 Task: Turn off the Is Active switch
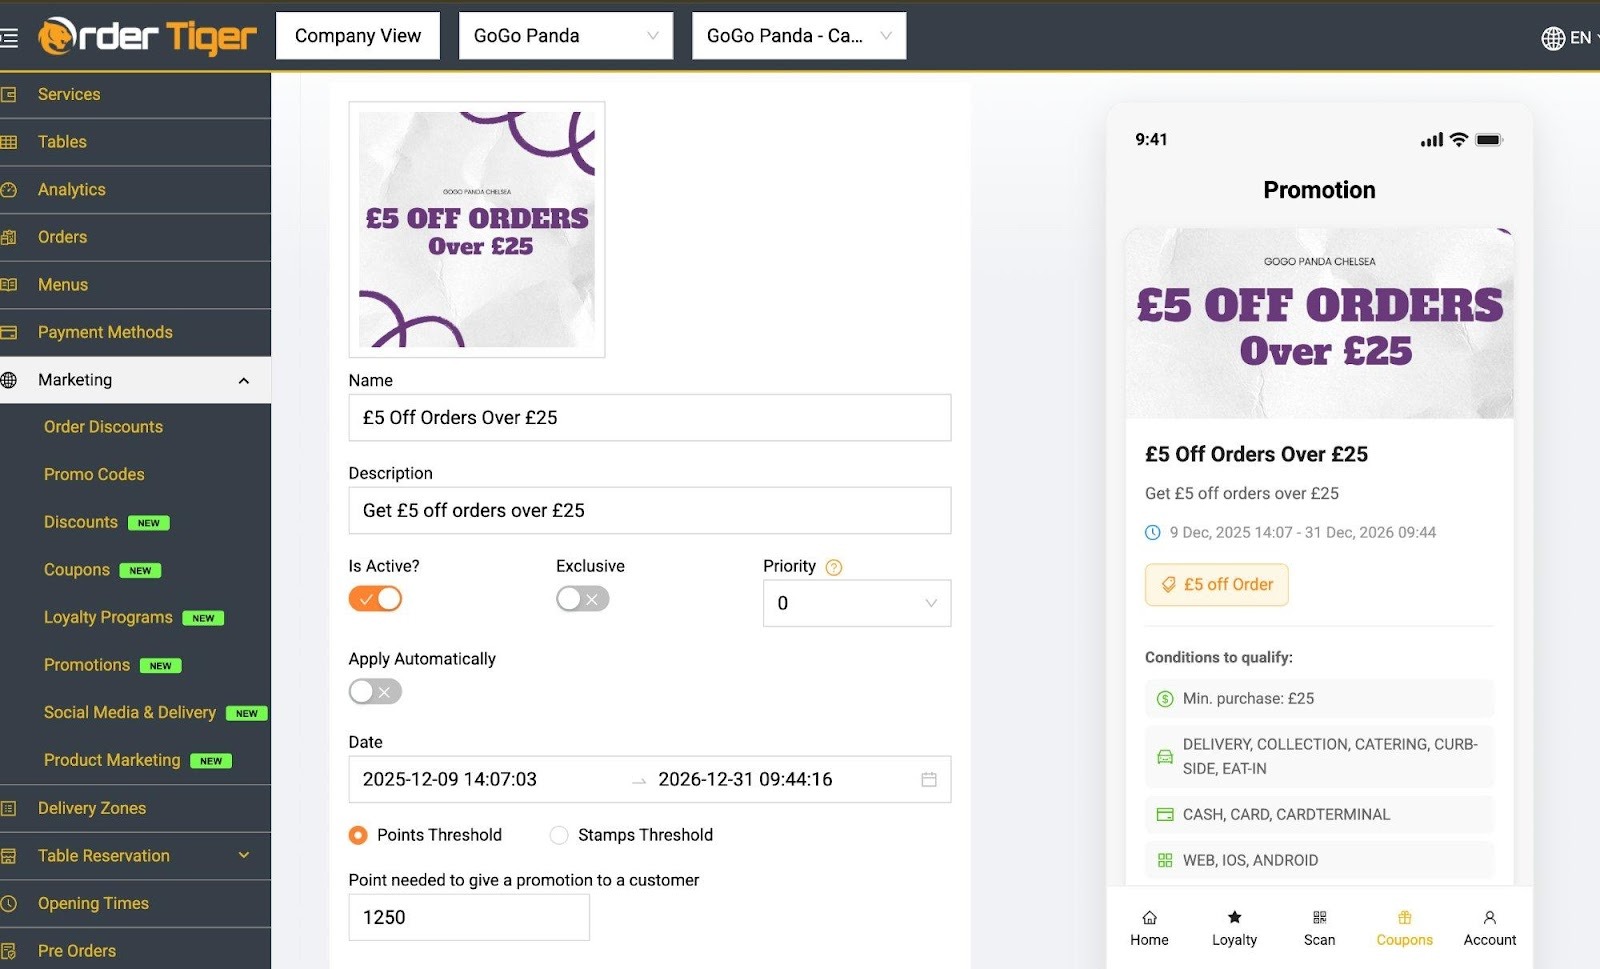click(375, 599)
